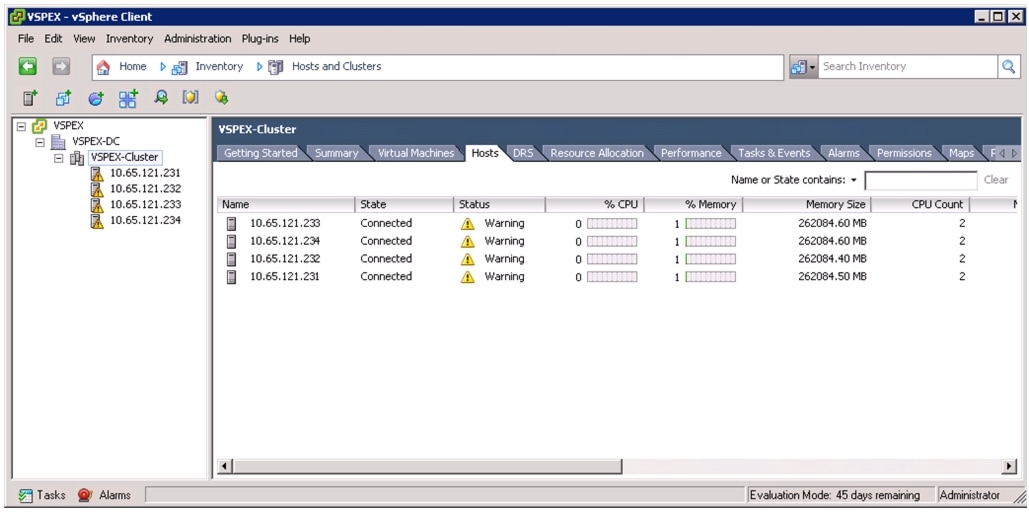Screen dimensions: 1029x517
Task: Click the green Back navigation arrow
Action: (28, 67)
